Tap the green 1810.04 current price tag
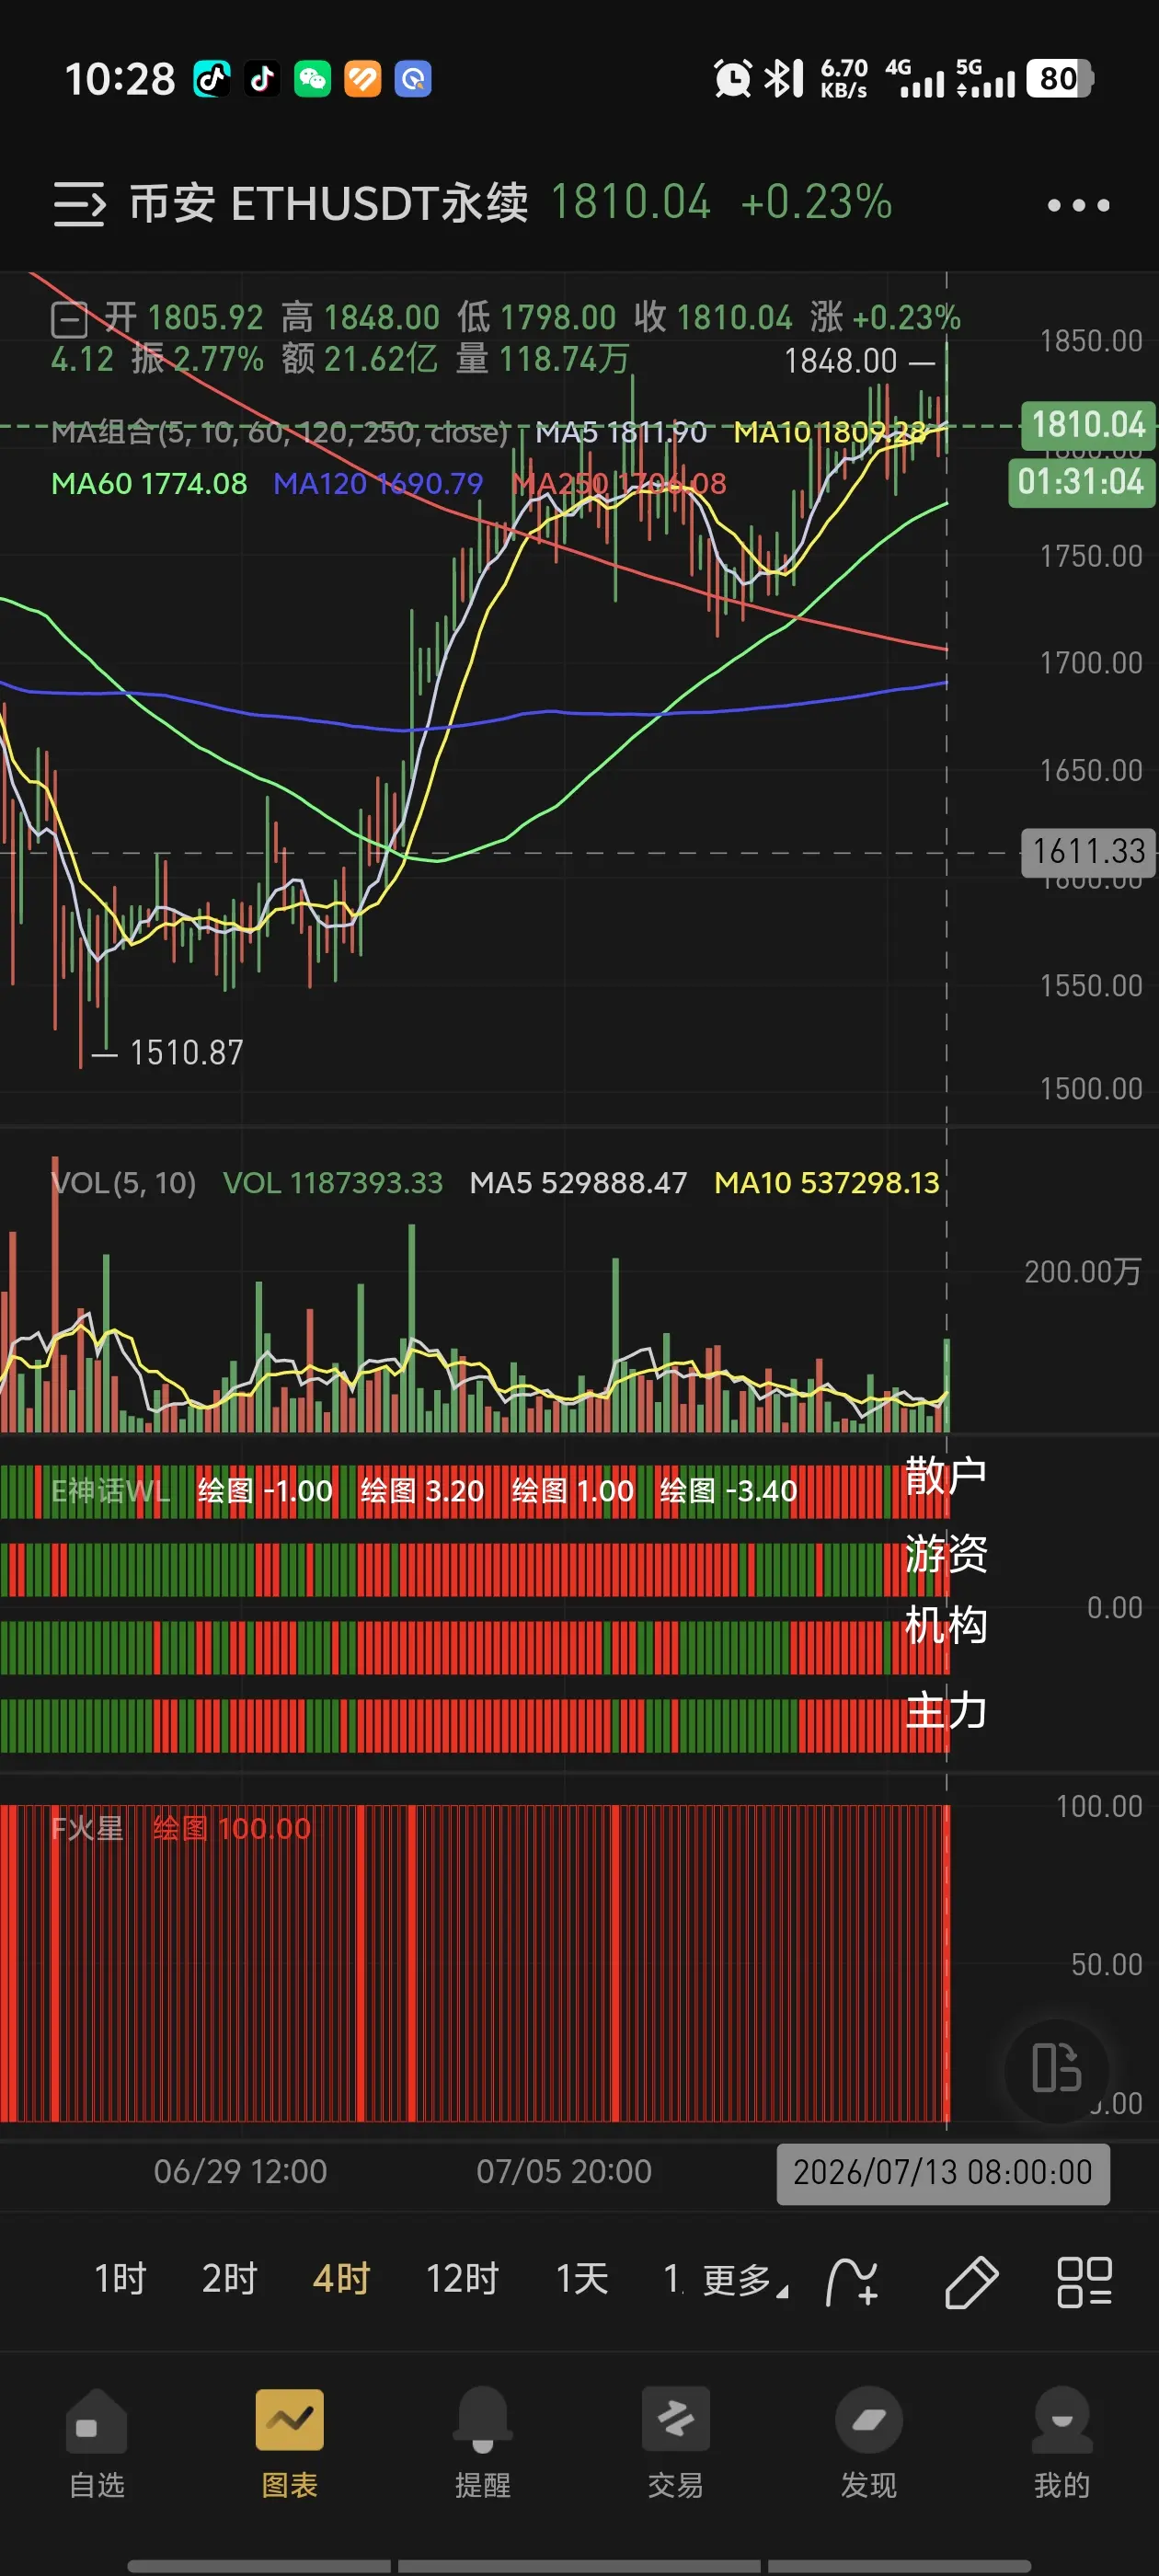 coord(1088,425)
